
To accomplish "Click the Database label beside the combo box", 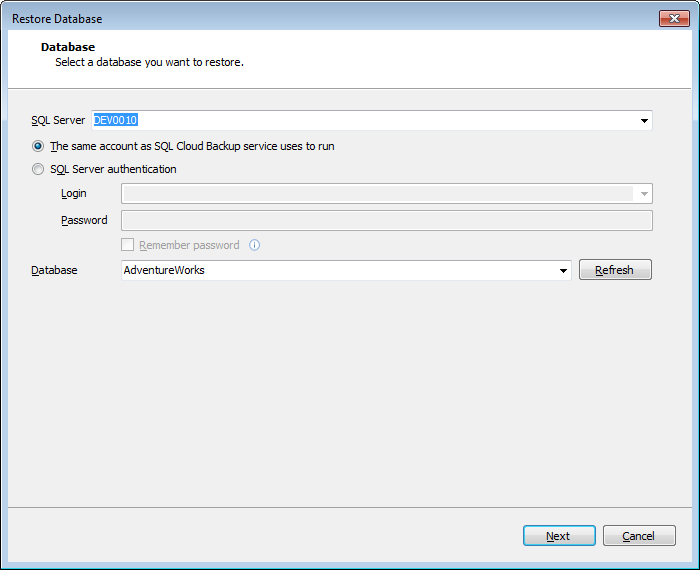I will pyautogui.click(x=54, y=270).
